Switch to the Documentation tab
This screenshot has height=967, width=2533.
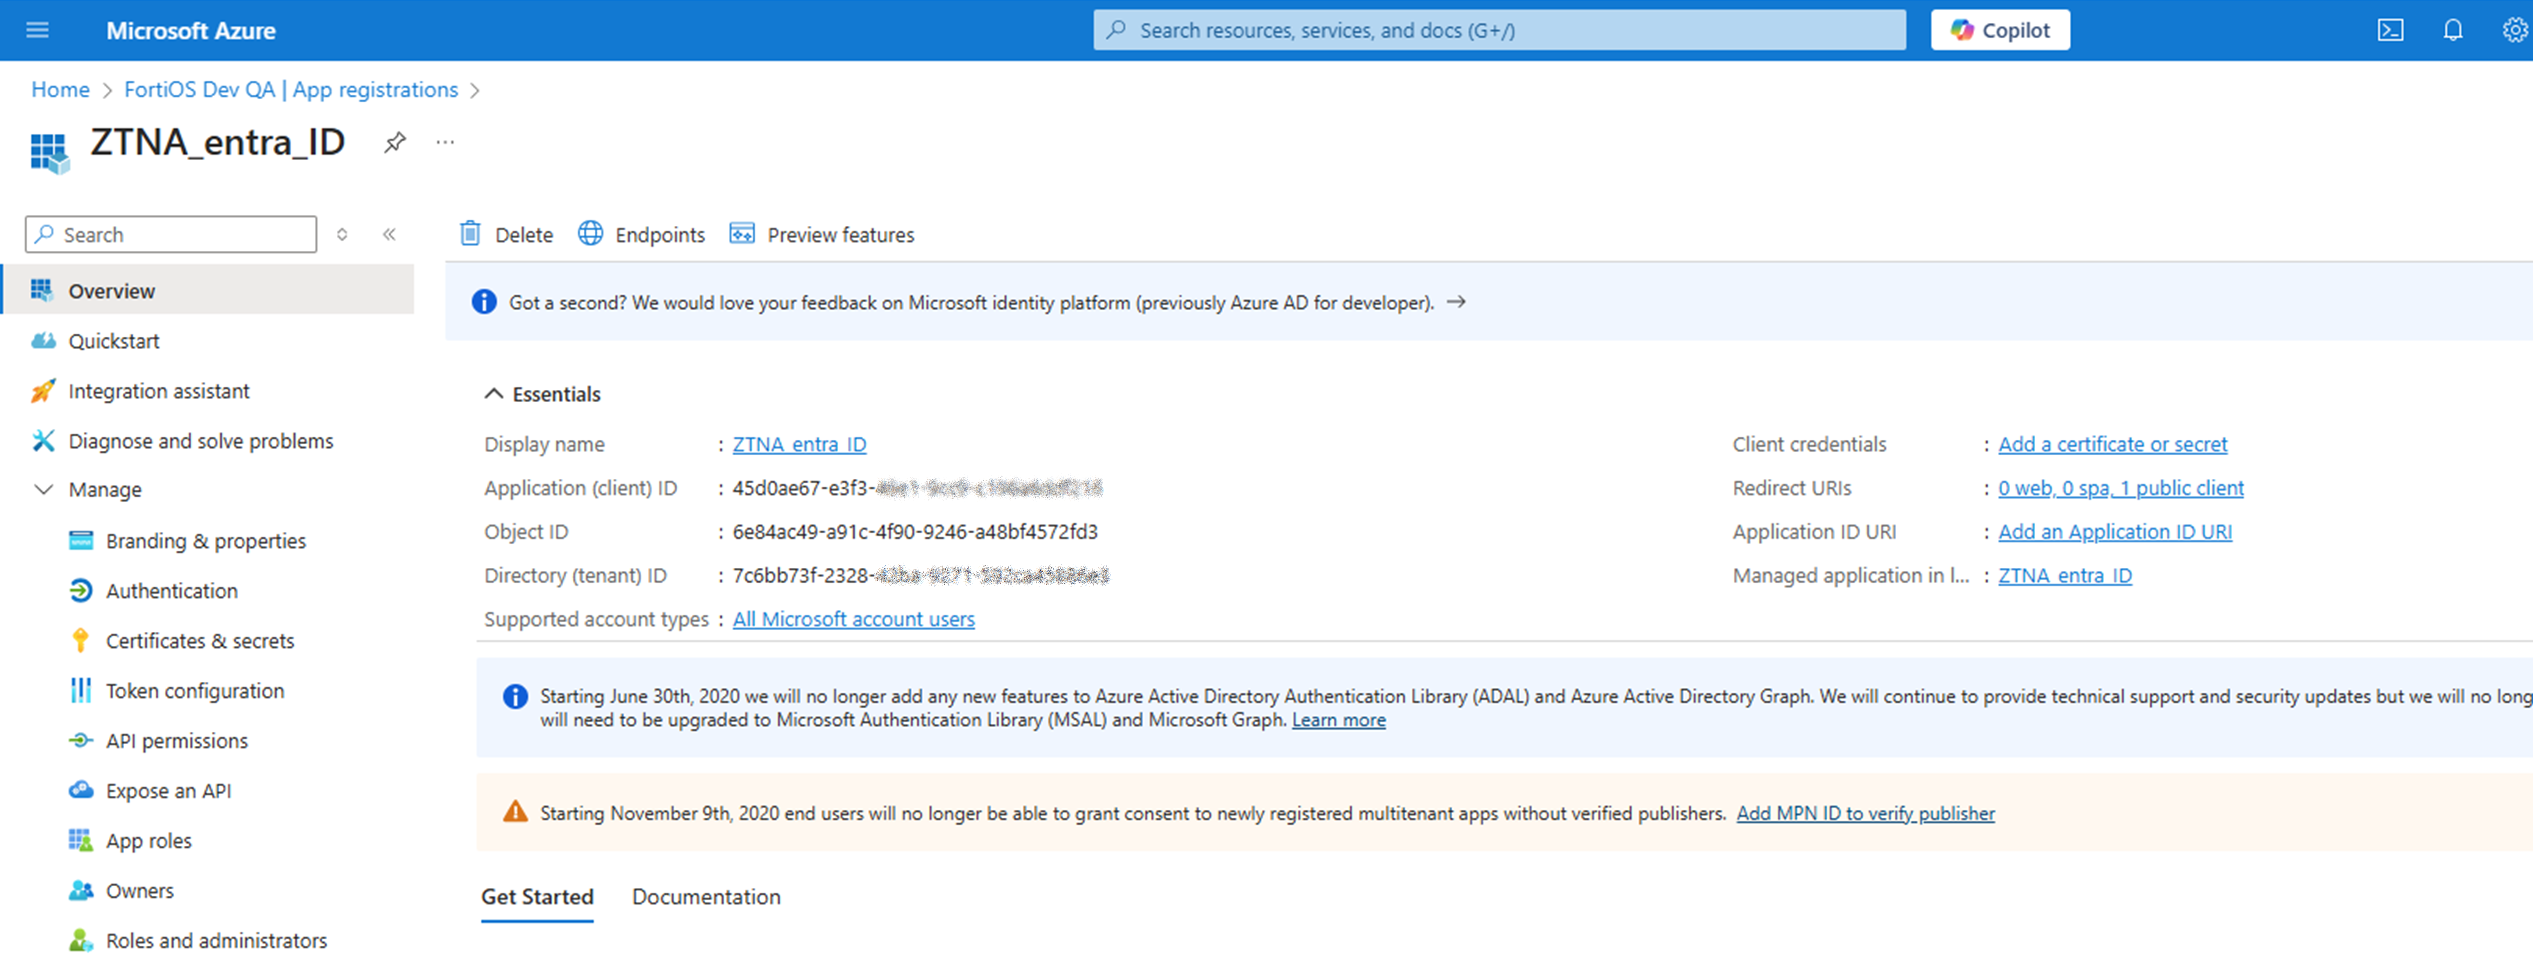pyautogui.click(x=706, y=897)
